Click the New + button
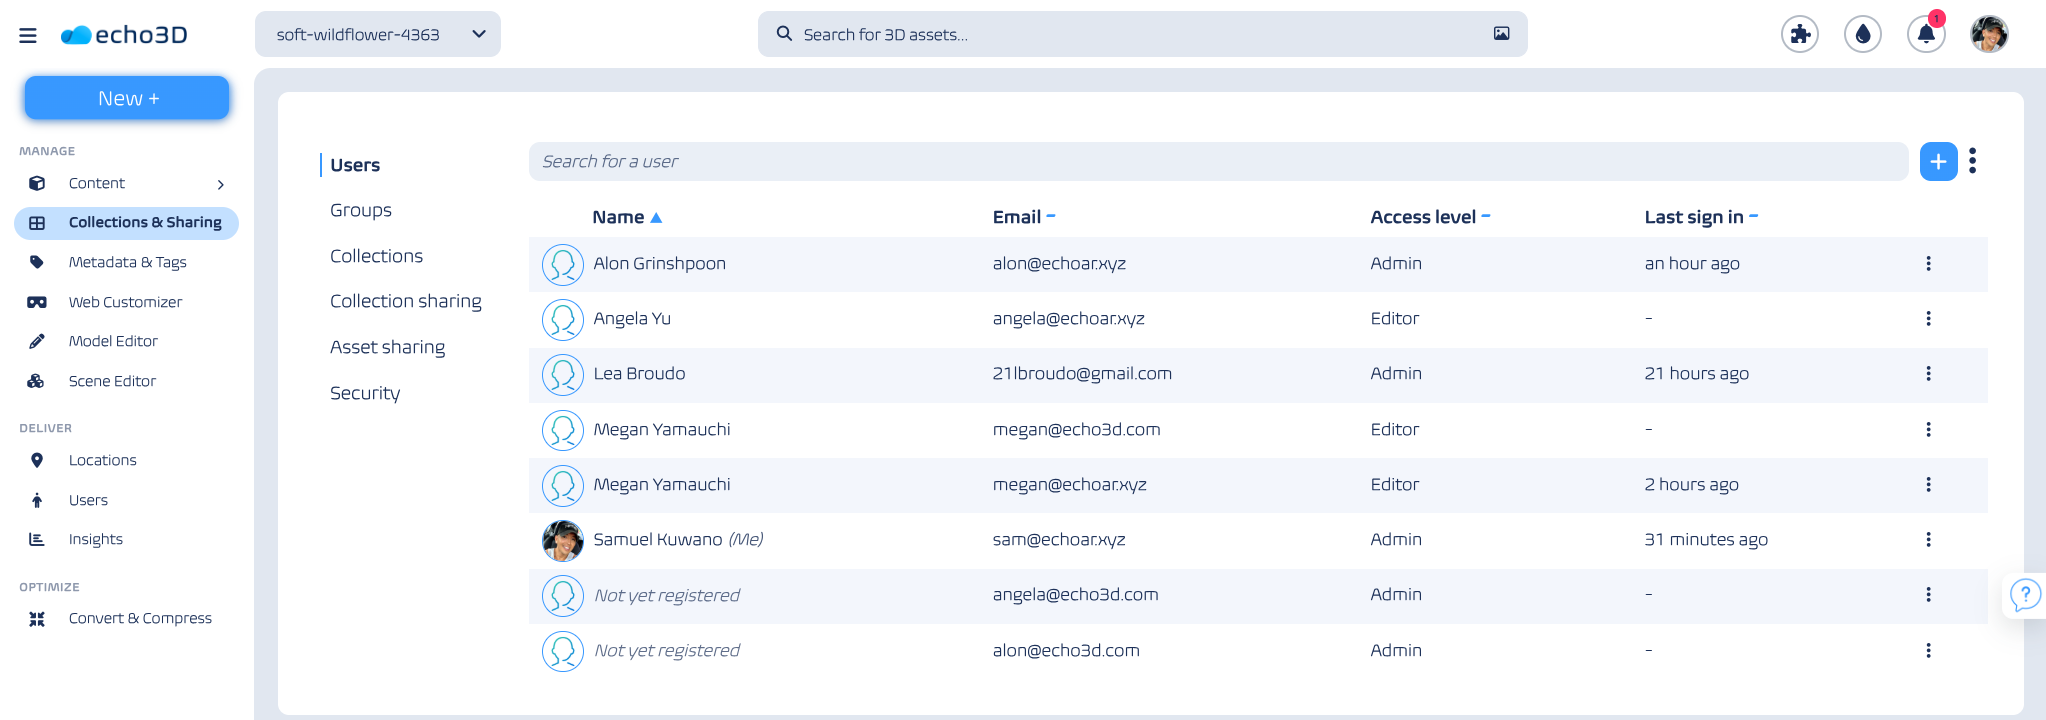Image resolution: width=2046 pixels, height=720 pixels. pyautogui.click(x=127, y=98)
